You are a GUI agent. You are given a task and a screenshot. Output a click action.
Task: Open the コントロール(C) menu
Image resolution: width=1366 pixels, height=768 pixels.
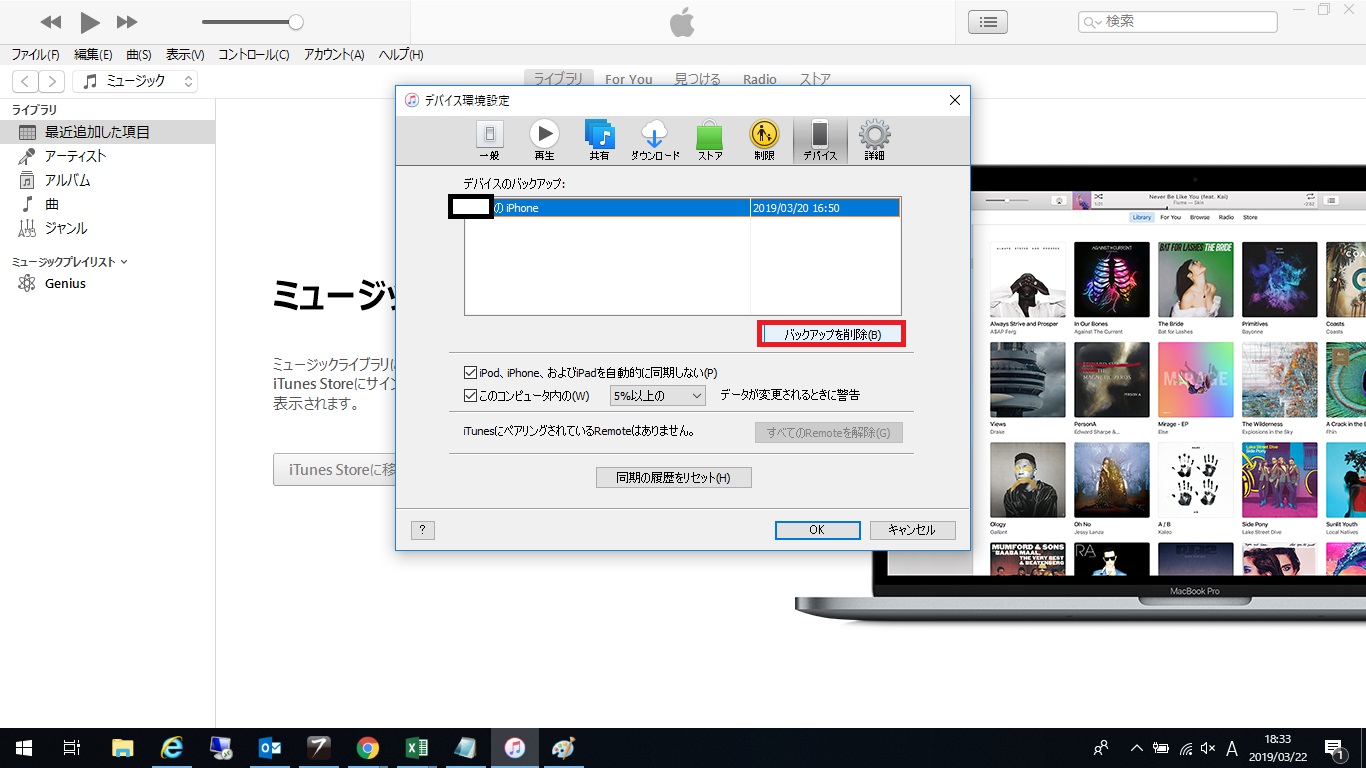coord(254,55)
